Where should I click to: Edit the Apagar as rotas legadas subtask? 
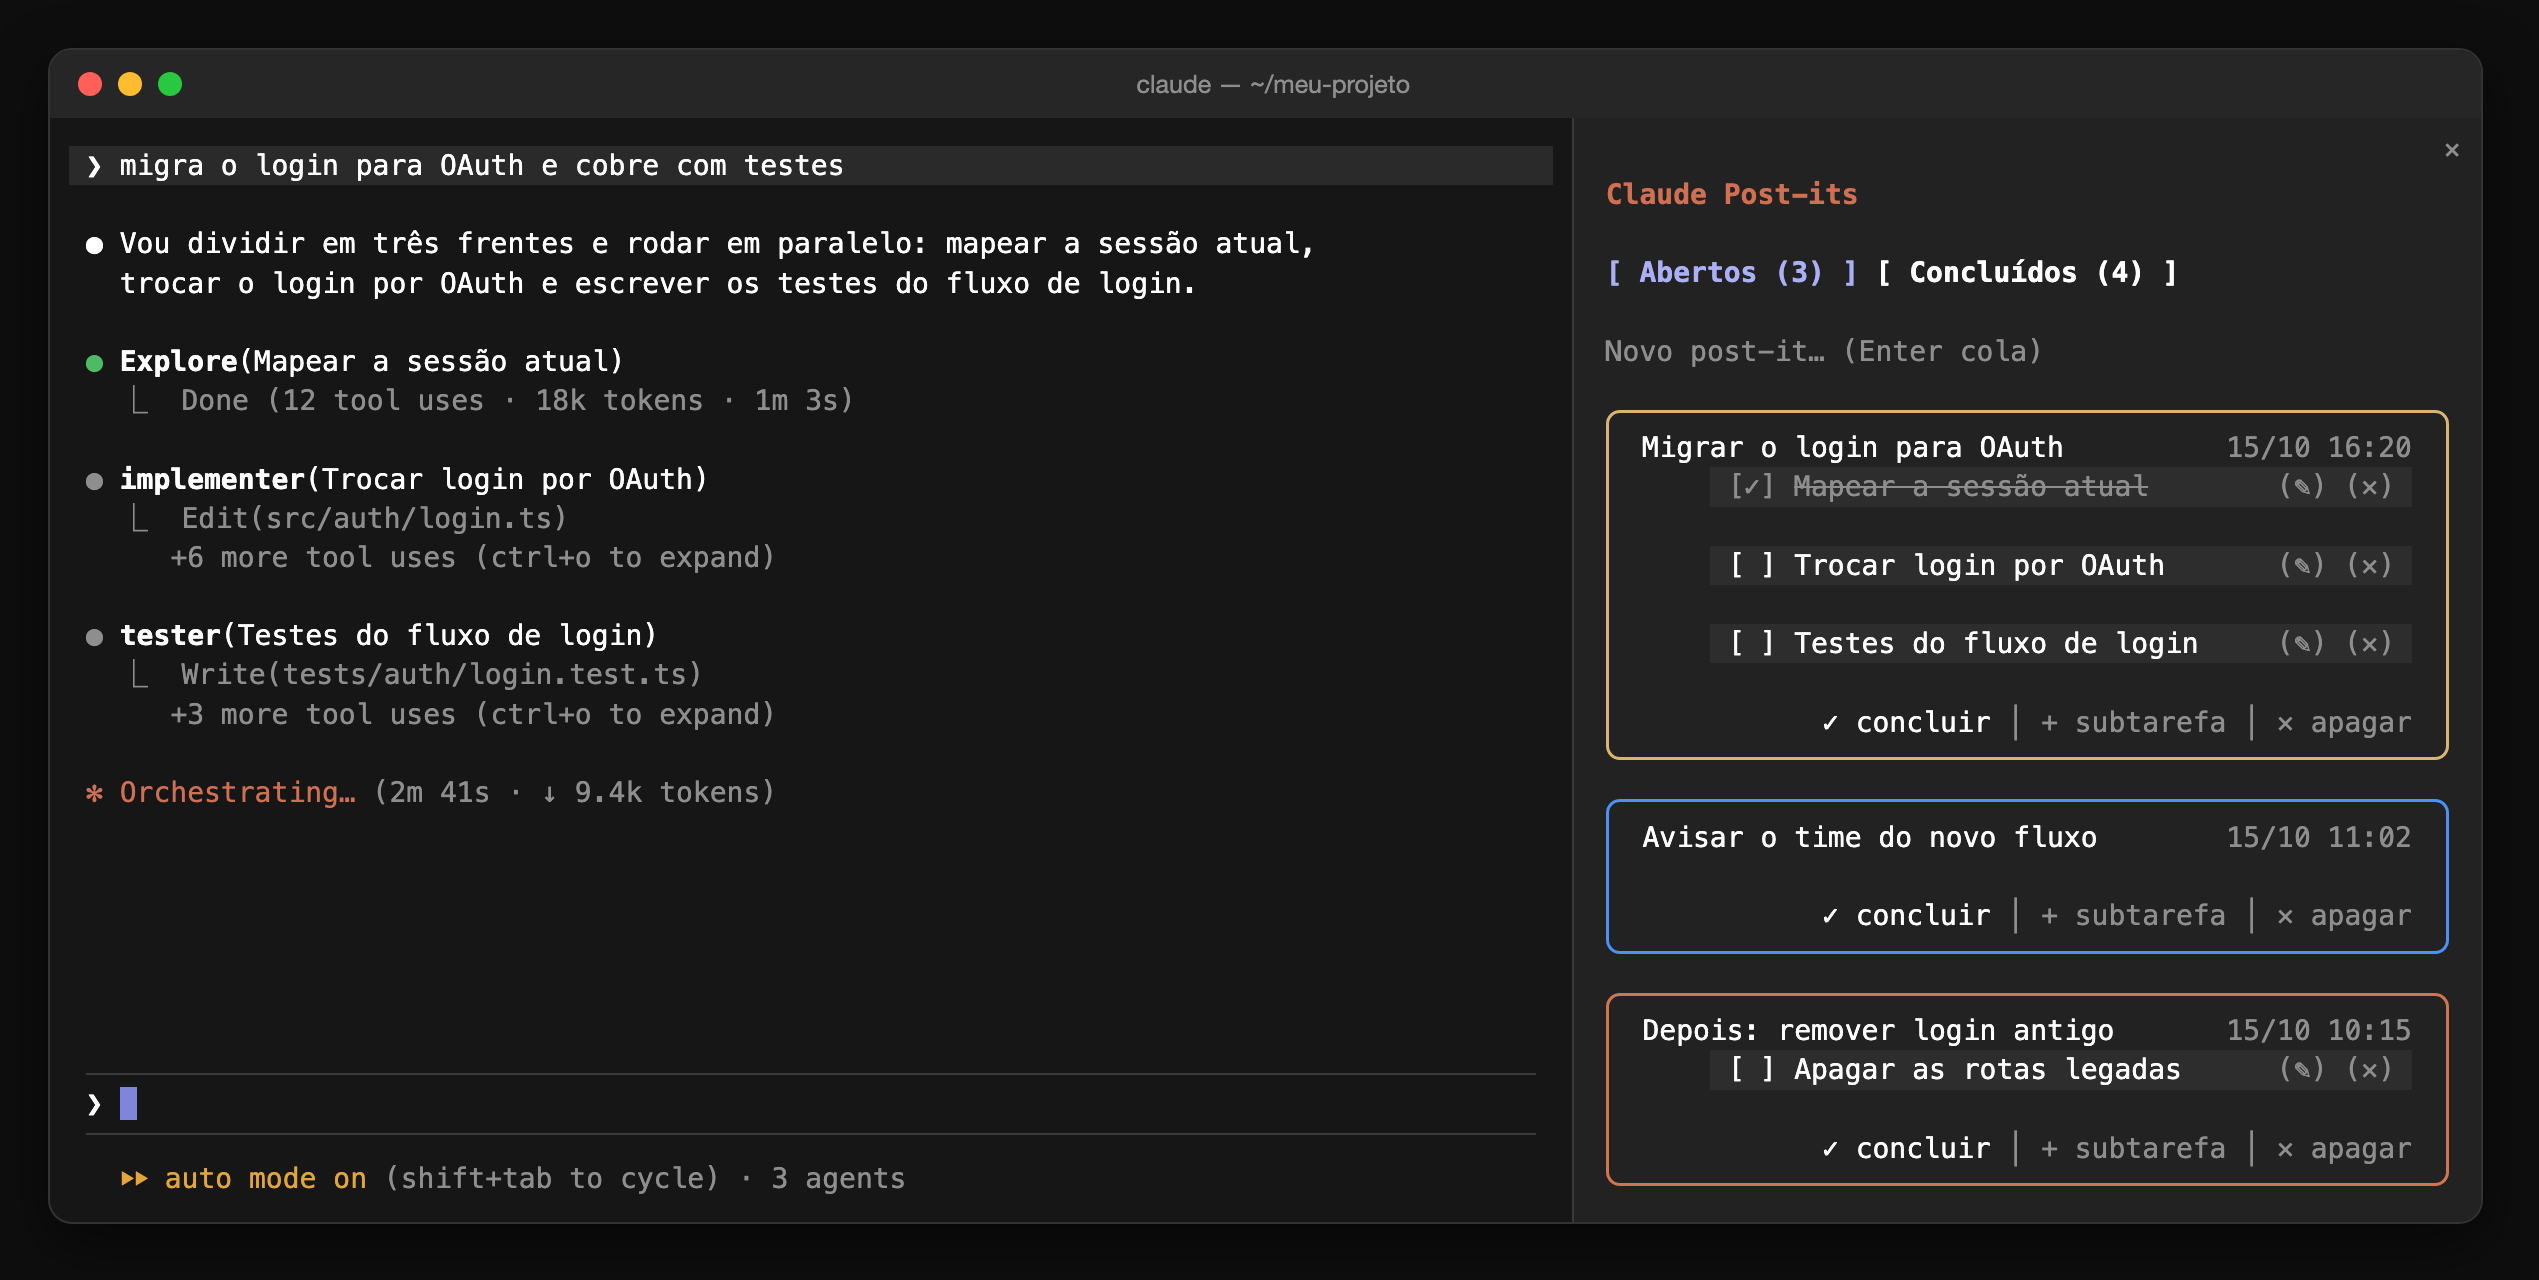tap(2302, 1069)
